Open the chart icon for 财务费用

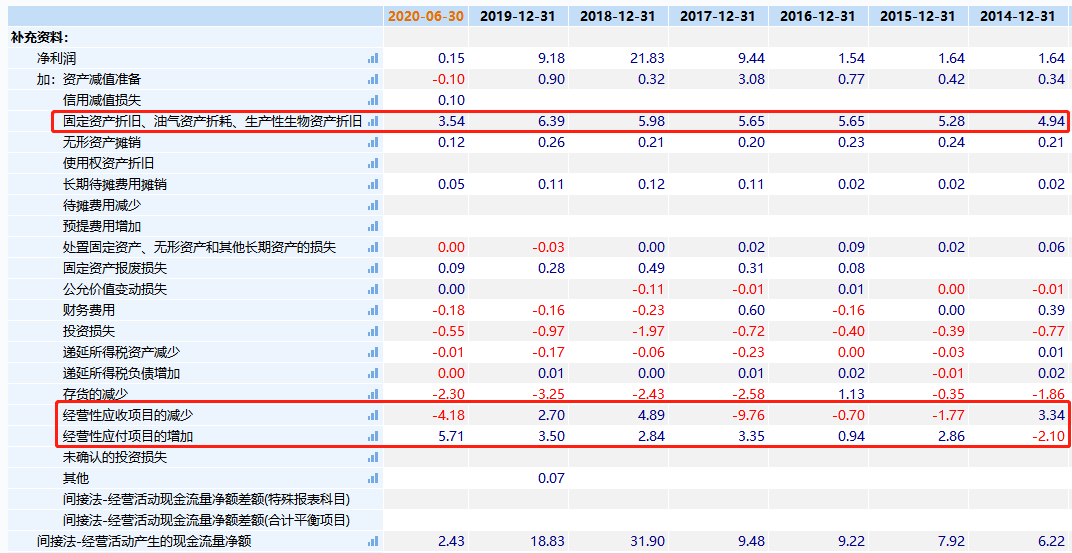tap(373, 310)
